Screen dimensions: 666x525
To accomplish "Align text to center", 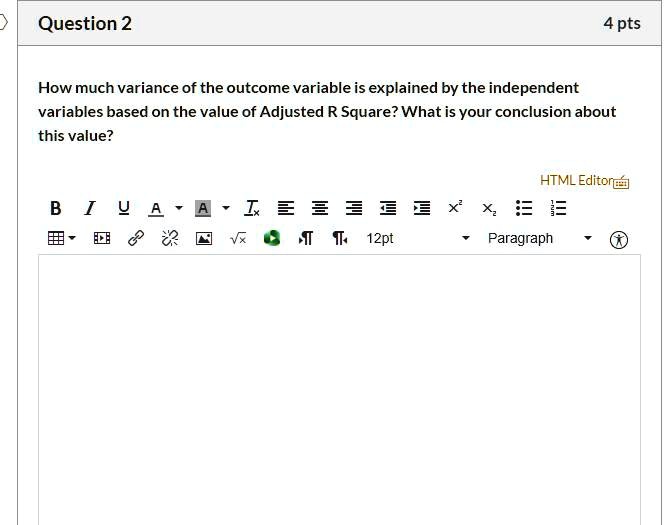I will coord(320,208).
